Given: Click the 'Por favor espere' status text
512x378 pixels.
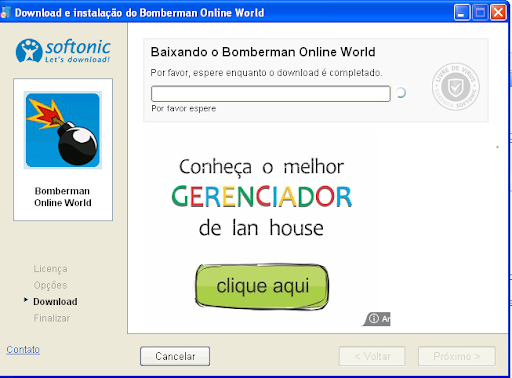Looking at the screenshot, I should pyautogui.click(x=184, y=109).
